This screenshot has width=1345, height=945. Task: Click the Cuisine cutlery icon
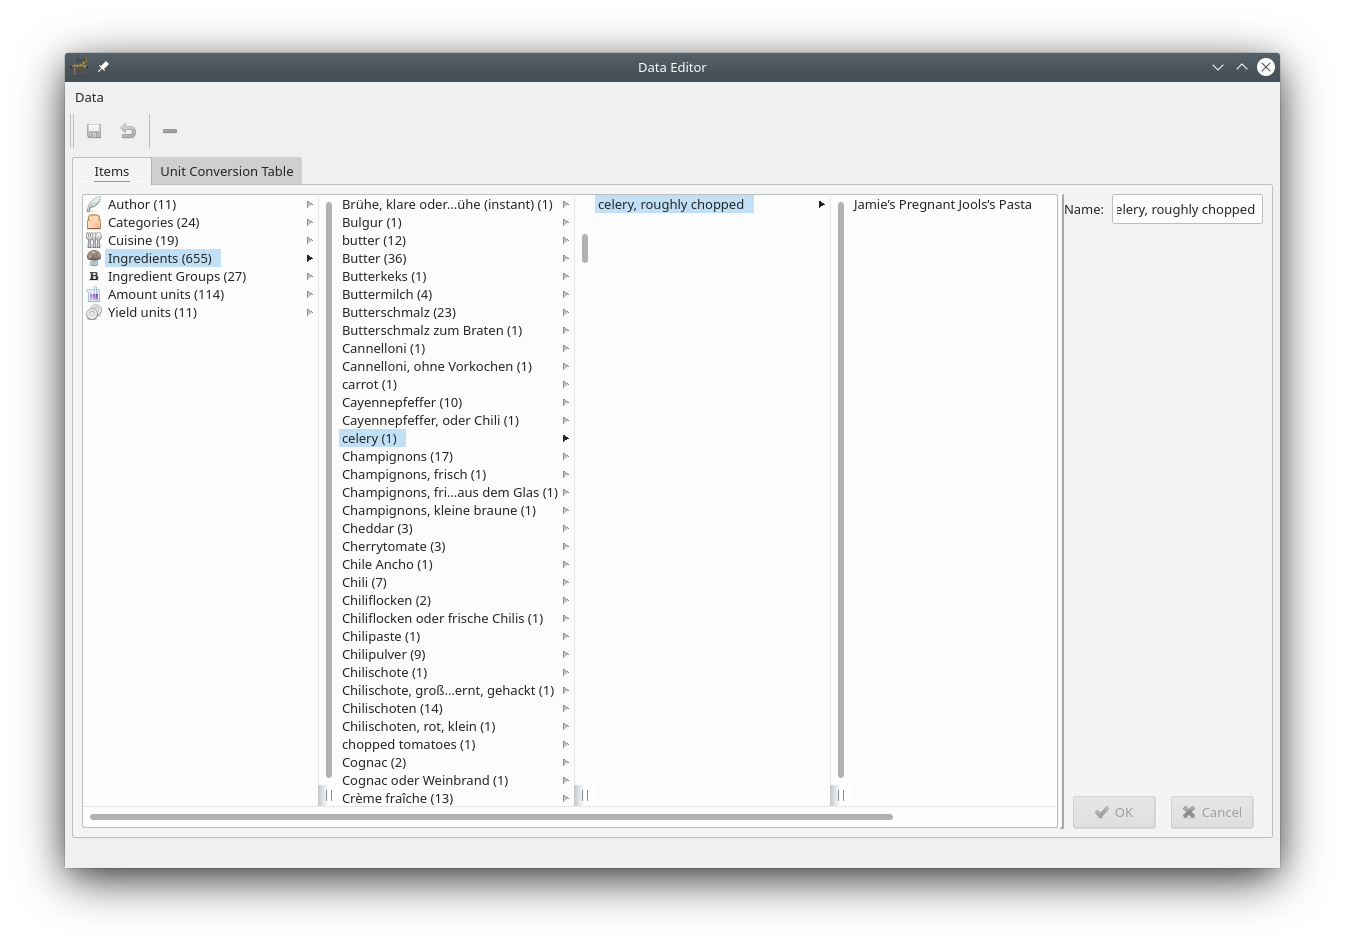point(94,240)
